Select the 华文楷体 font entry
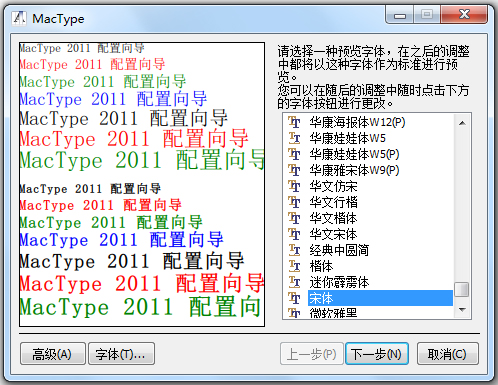Viewport: 498px width, 385px height. (333, 218)
